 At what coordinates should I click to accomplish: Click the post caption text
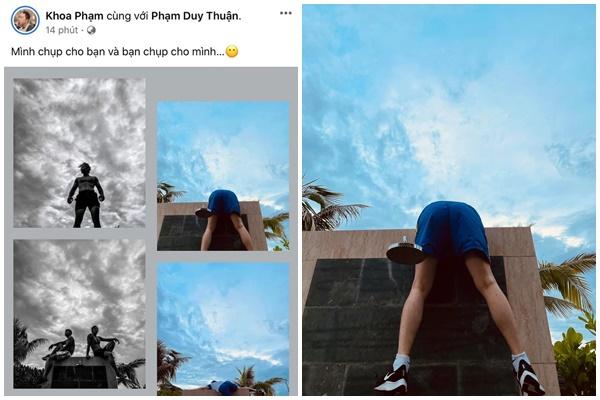(x=116, y=51)
